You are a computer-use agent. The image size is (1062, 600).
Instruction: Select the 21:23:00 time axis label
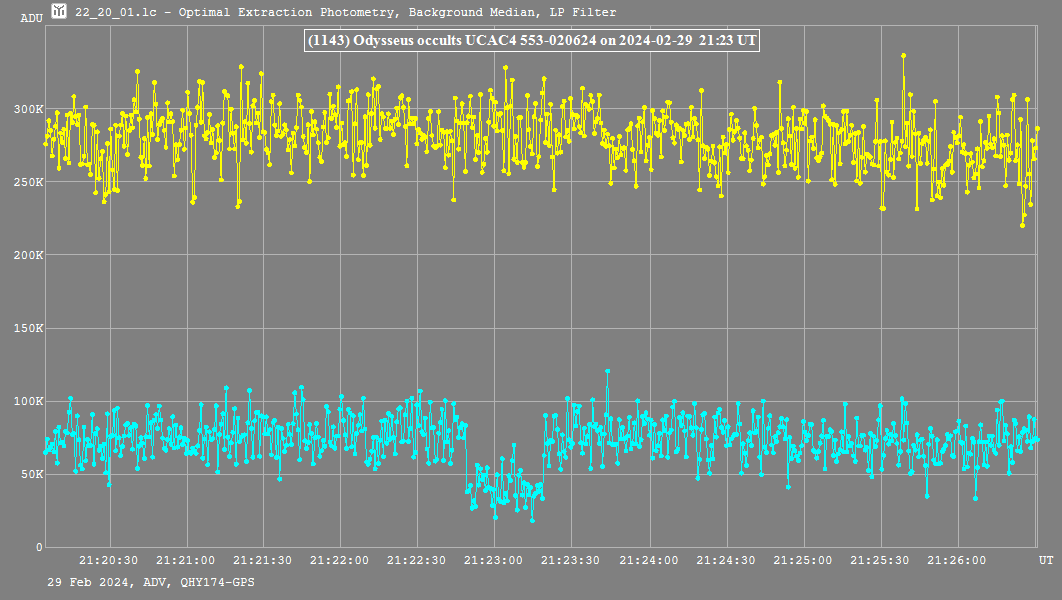coord(494,561)
